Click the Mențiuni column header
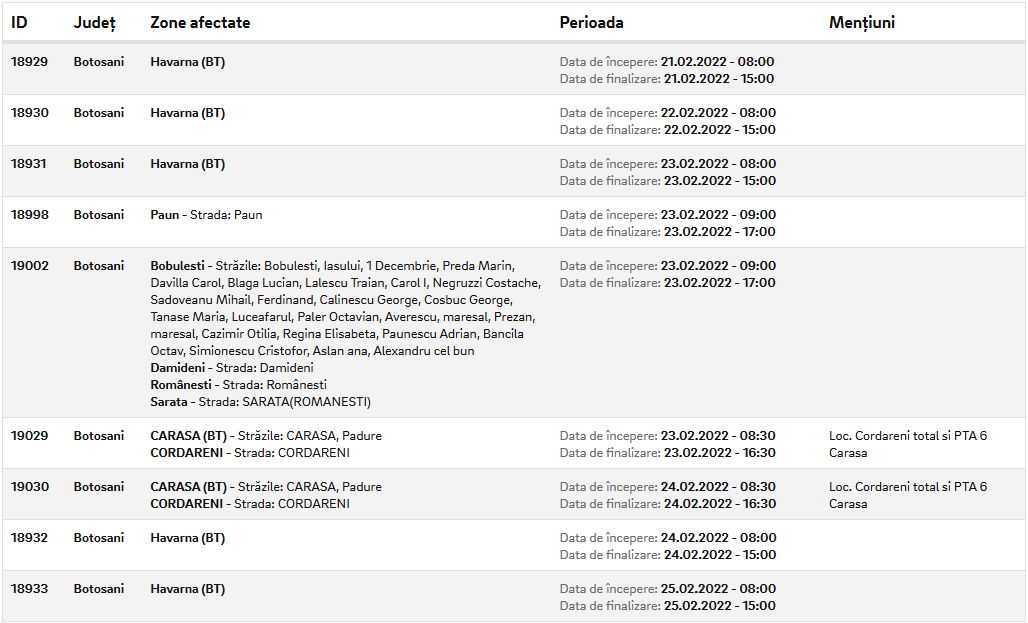1028x623 pixels. point(861,23)
